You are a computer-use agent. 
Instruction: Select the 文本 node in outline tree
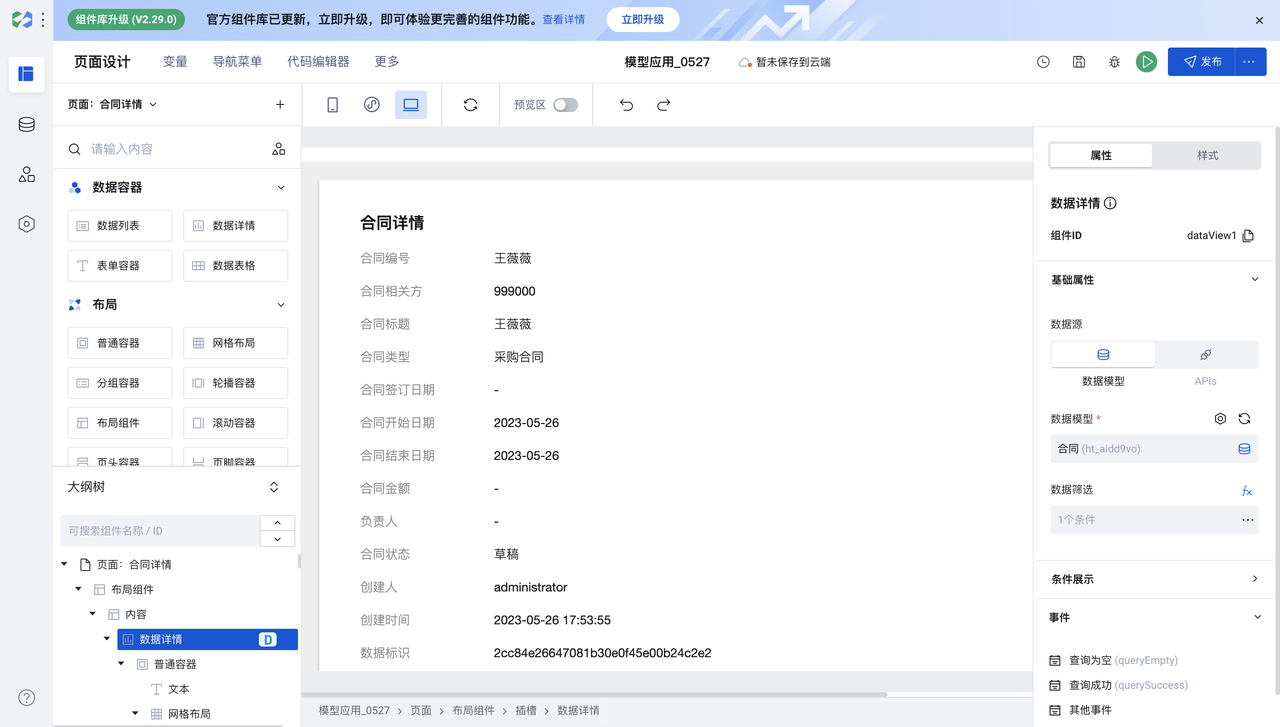(x=178, y=689)
